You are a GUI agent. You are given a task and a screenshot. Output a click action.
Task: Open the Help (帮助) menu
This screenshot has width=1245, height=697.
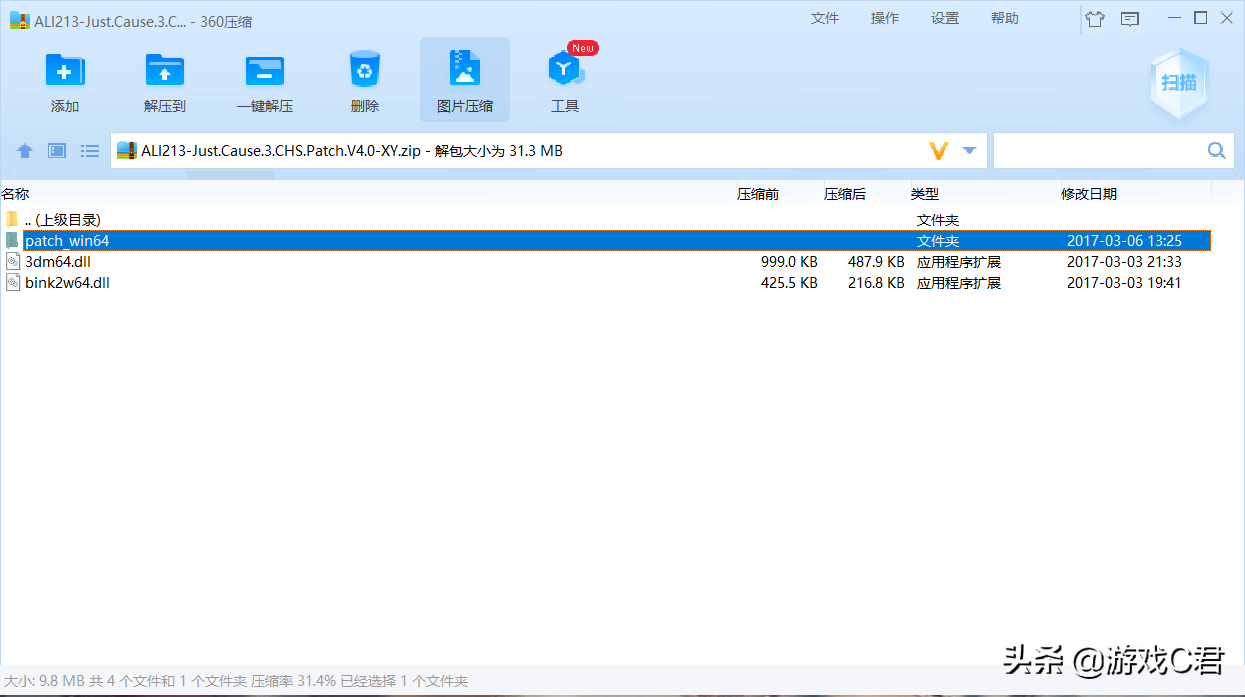pyautogui.click(x=1004, y=18)
